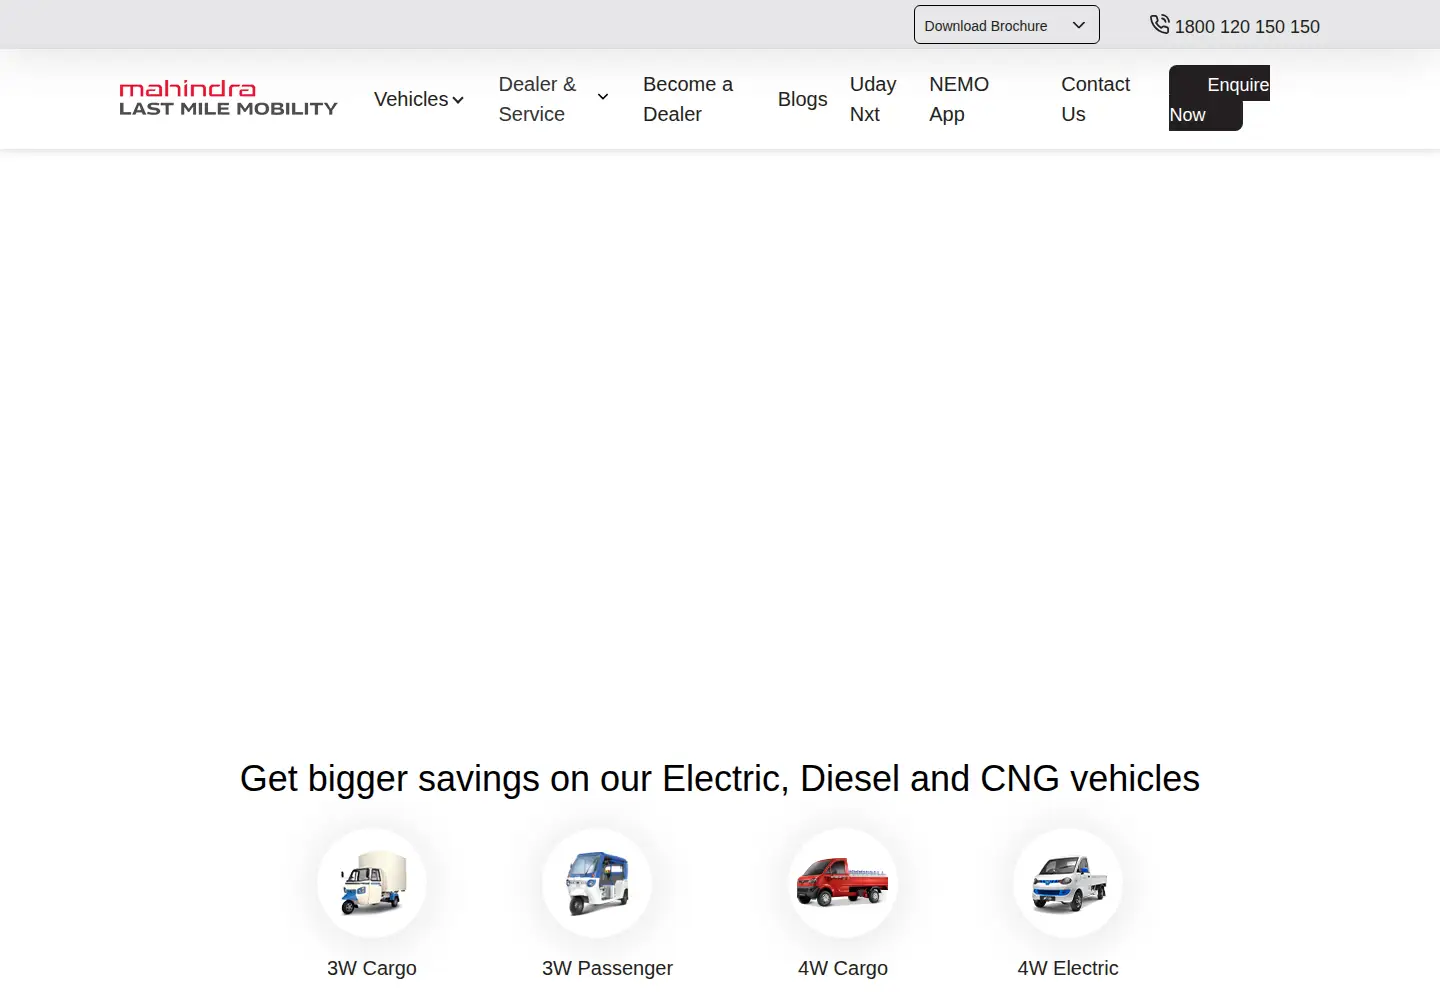Go to Contact Us page
1440x1000 pixels.
click(x=1095, y=99)
